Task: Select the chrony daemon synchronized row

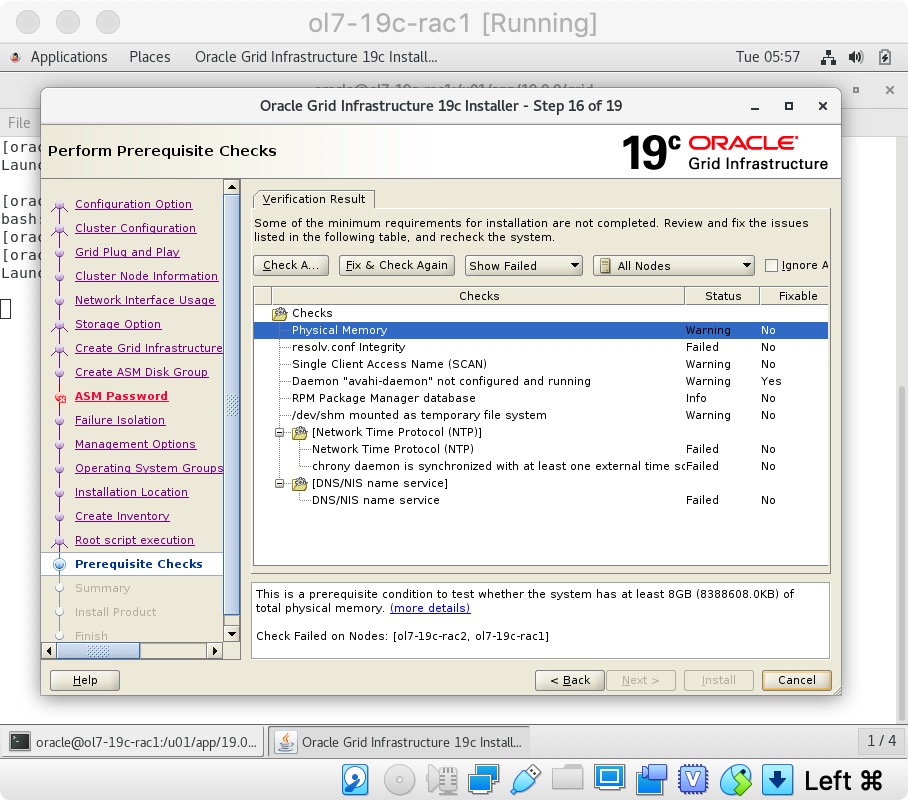Action: (540, 466)
